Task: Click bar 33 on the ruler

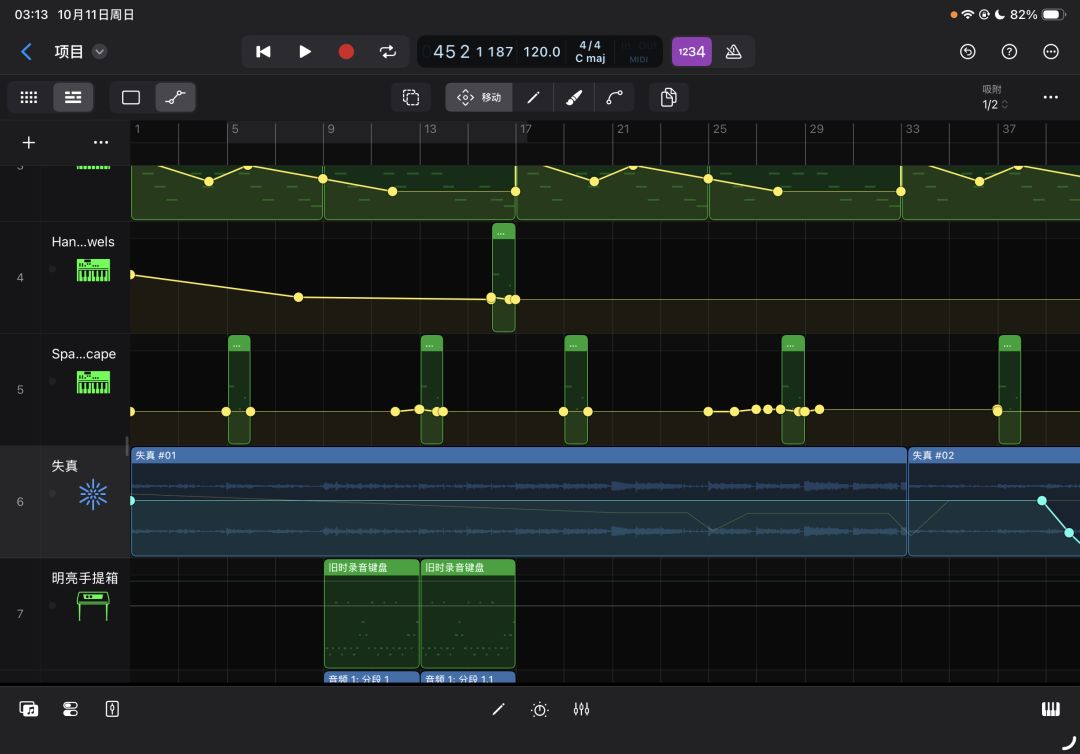Action: click(912, 129)
